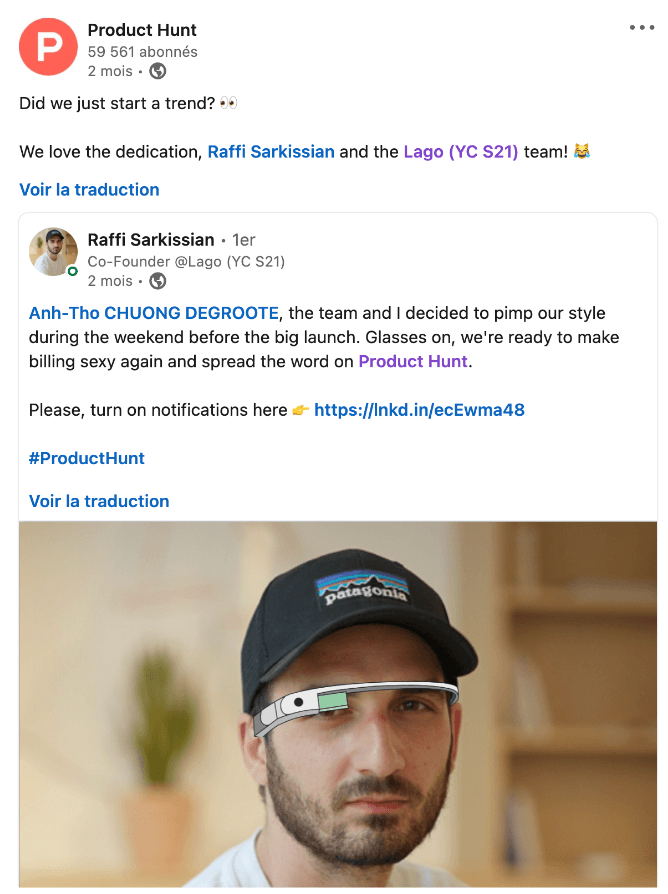
Task: Click the globe visibility icon under Product Hunt
Action: [158, 71]
